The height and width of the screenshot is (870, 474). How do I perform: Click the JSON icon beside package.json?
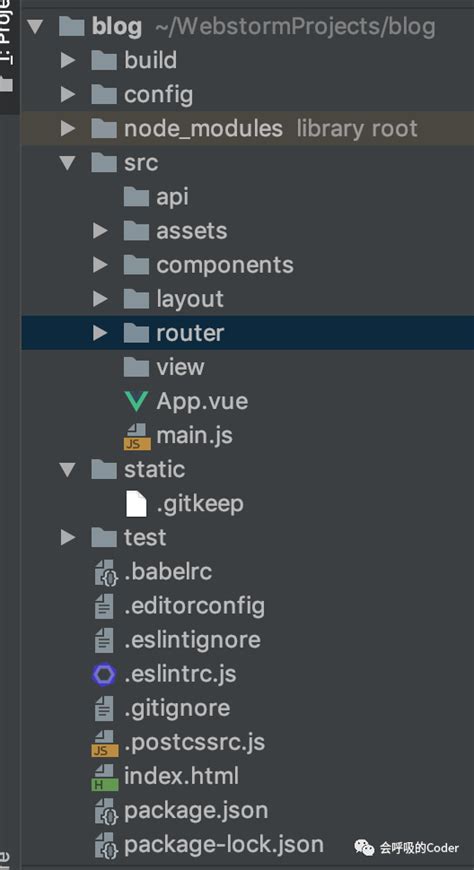click(105, 812)
